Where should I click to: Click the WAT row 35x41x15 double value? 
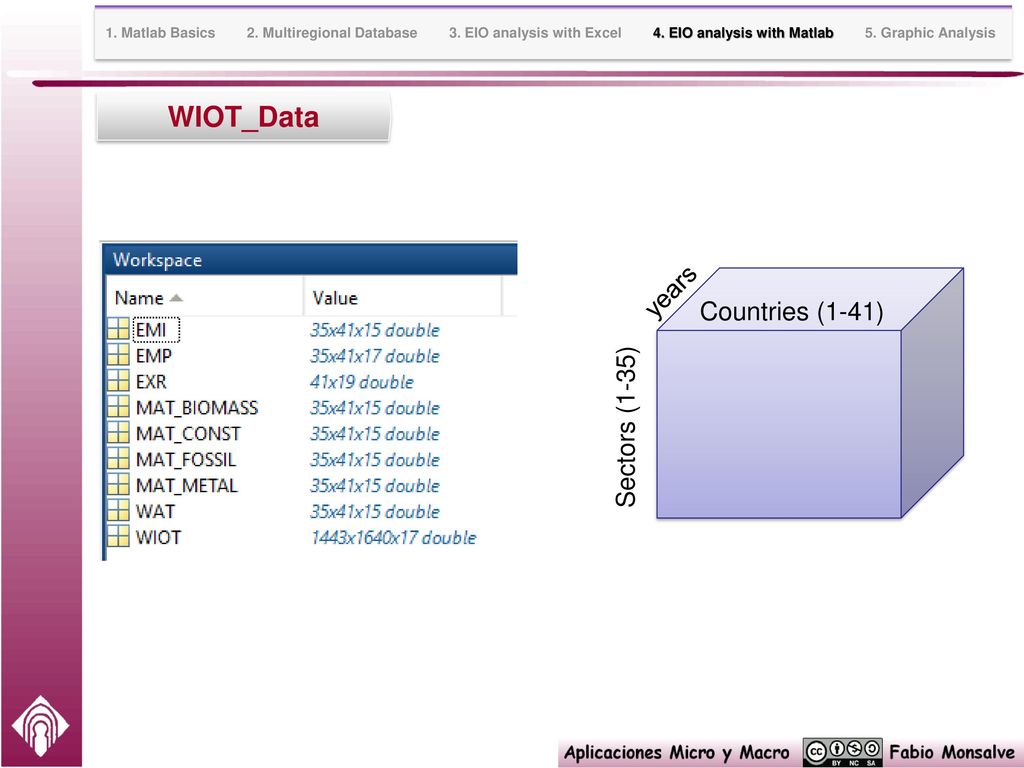coord(375,511)
